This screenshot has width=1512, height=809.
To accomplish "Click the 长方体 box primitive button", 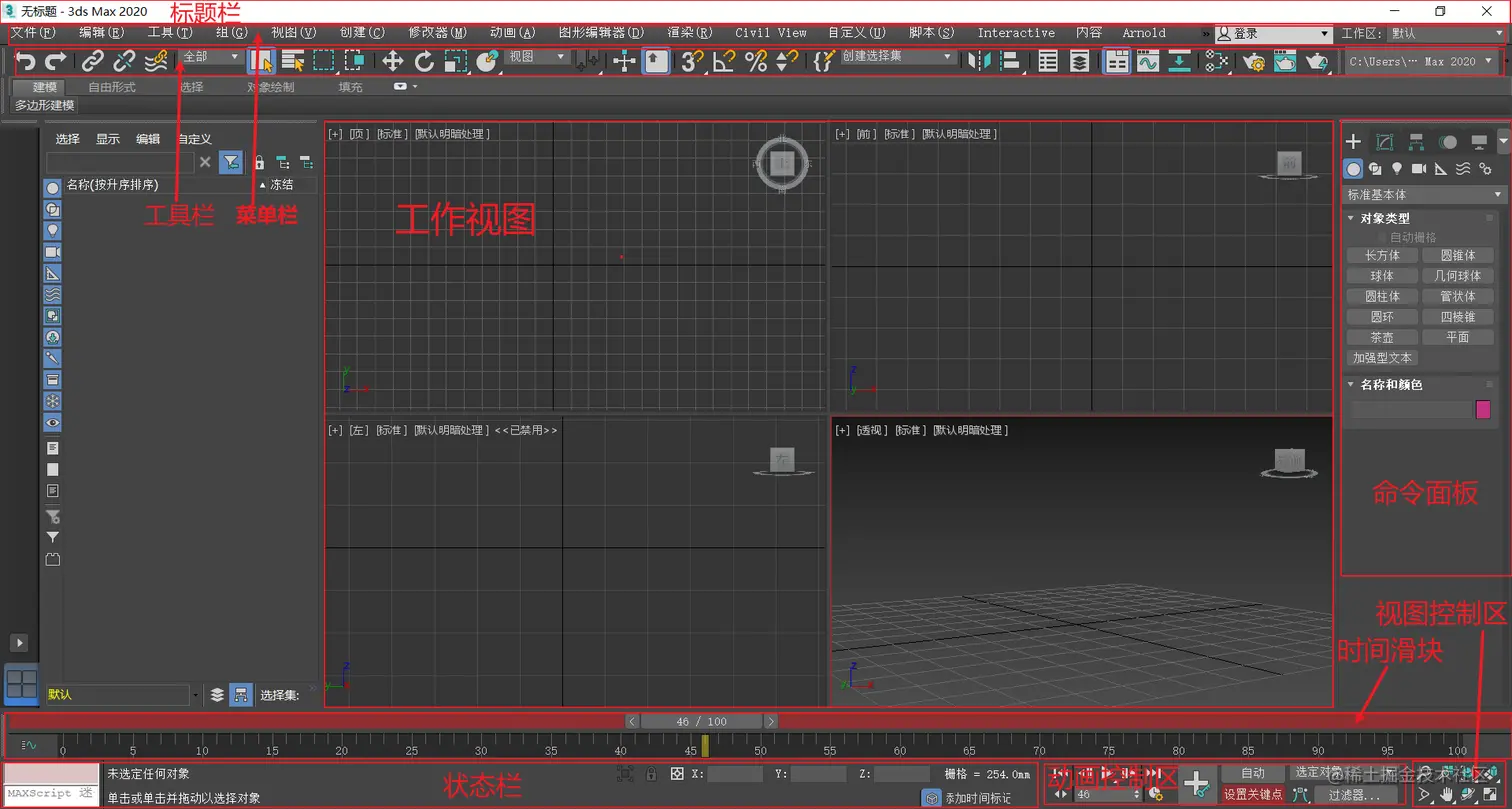I will tap(1382, 256).
